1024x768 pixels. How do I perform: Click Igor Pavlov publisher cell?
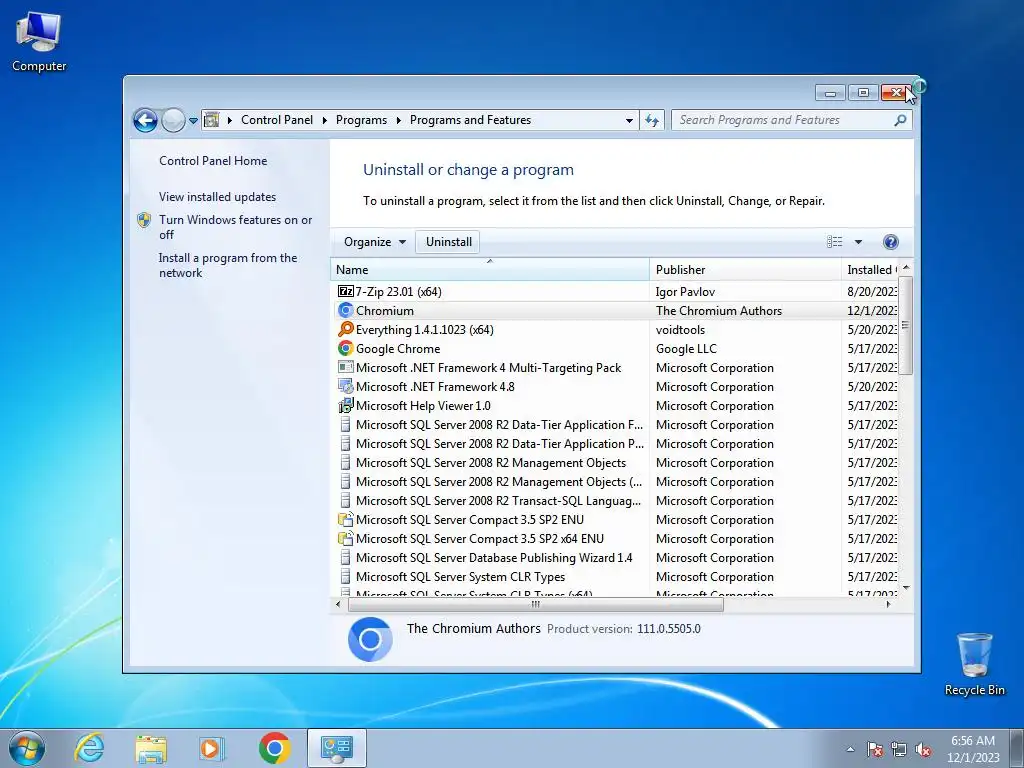coord(685,292)
